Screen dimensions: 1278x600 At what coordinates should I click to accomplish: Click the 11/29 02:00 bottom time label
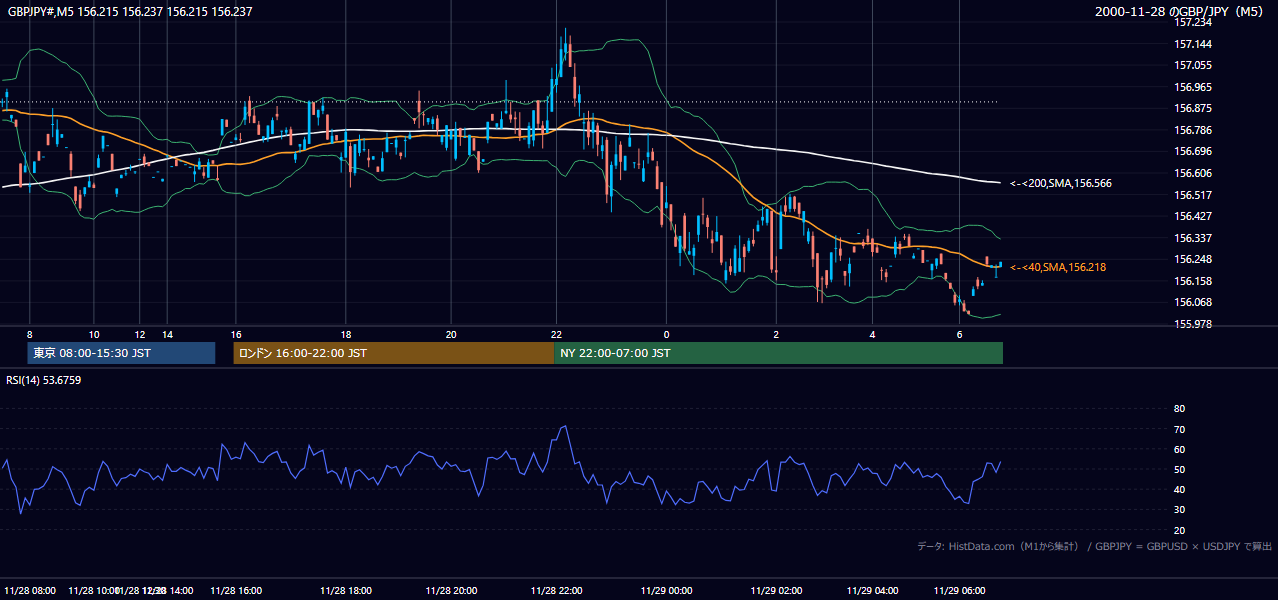click(x=776, y=590)
